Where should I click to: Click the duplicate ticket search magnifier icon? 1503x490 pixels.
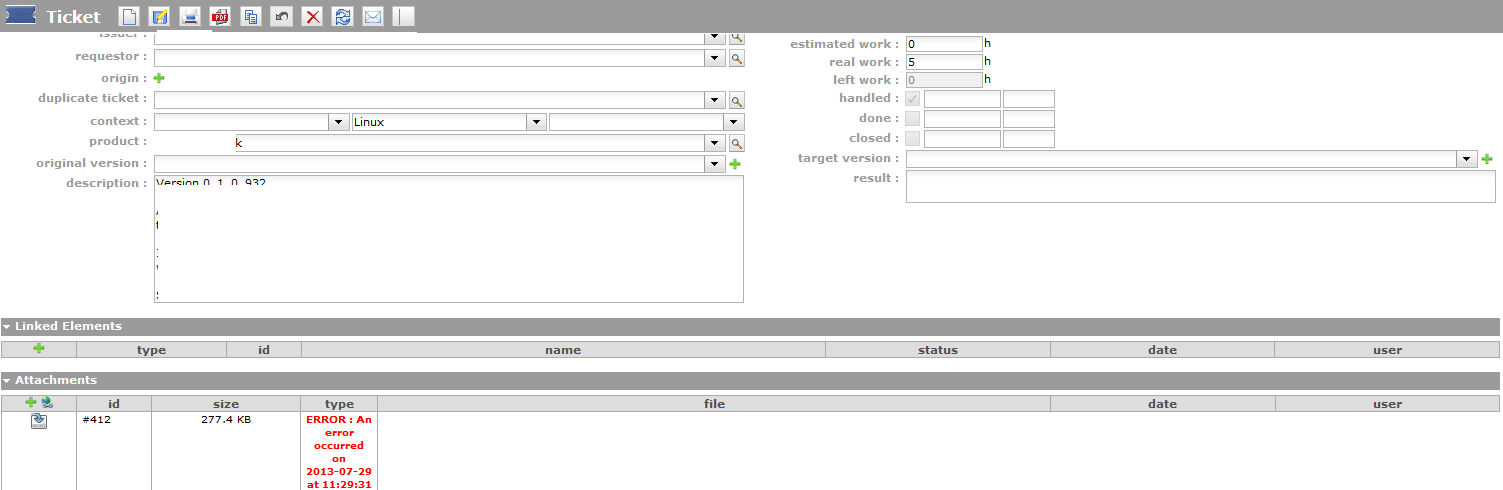point(736,101)
